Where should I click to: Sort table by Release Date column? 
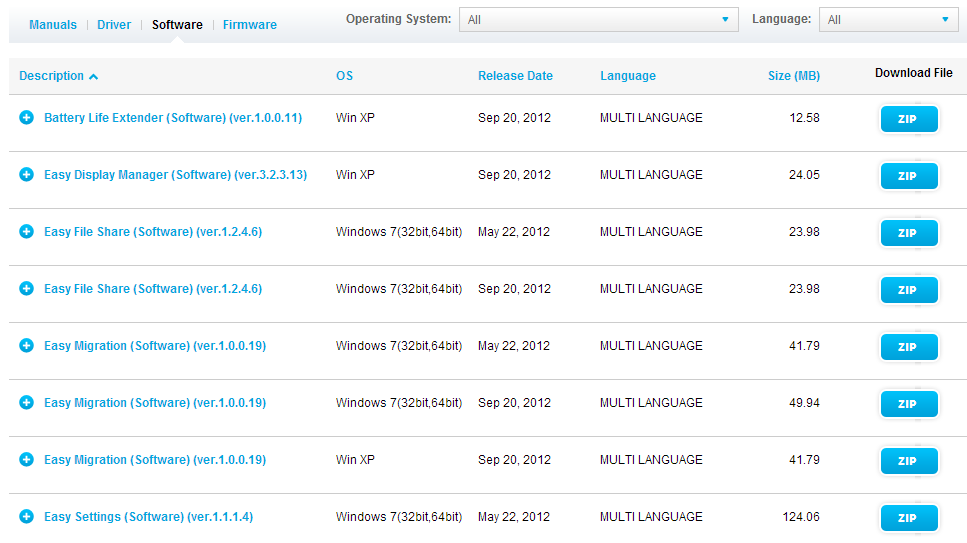(515, 76)
